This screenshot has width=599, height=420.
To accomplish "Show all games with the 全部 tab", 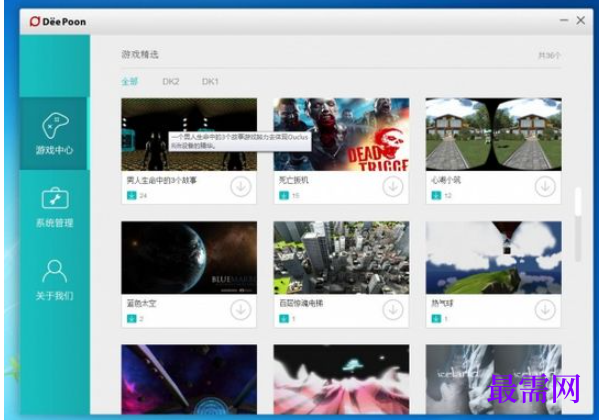I will pyautogui.click(x=130, y=81).
